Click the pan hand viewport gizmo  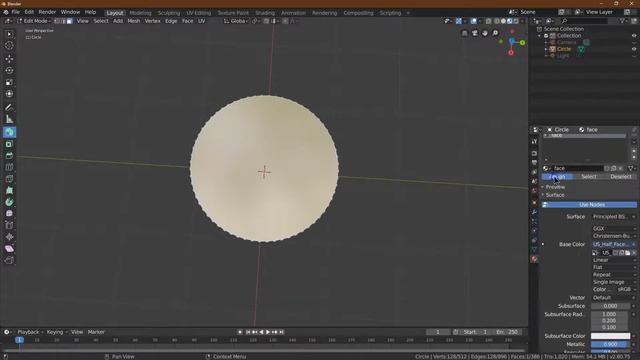tap(485, 33)
